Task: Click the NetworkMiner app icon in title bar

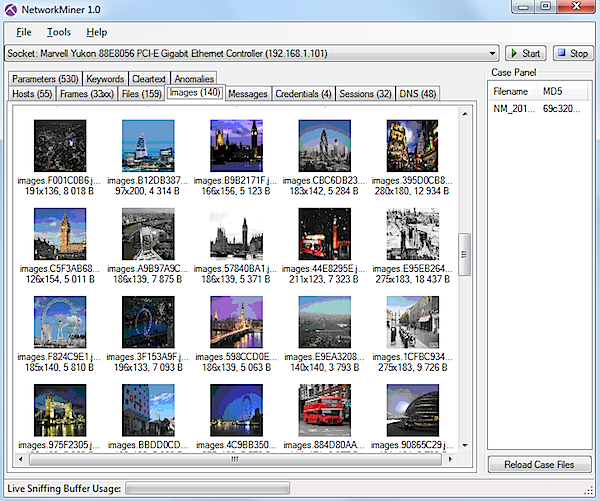Action: click(x=11, y=9)
